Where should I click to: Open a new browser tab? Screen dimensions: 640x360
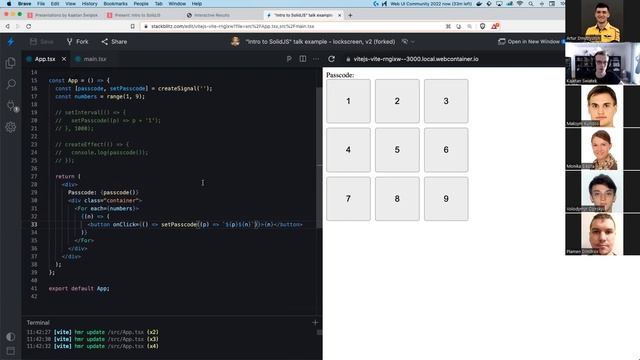coord(350,15)
